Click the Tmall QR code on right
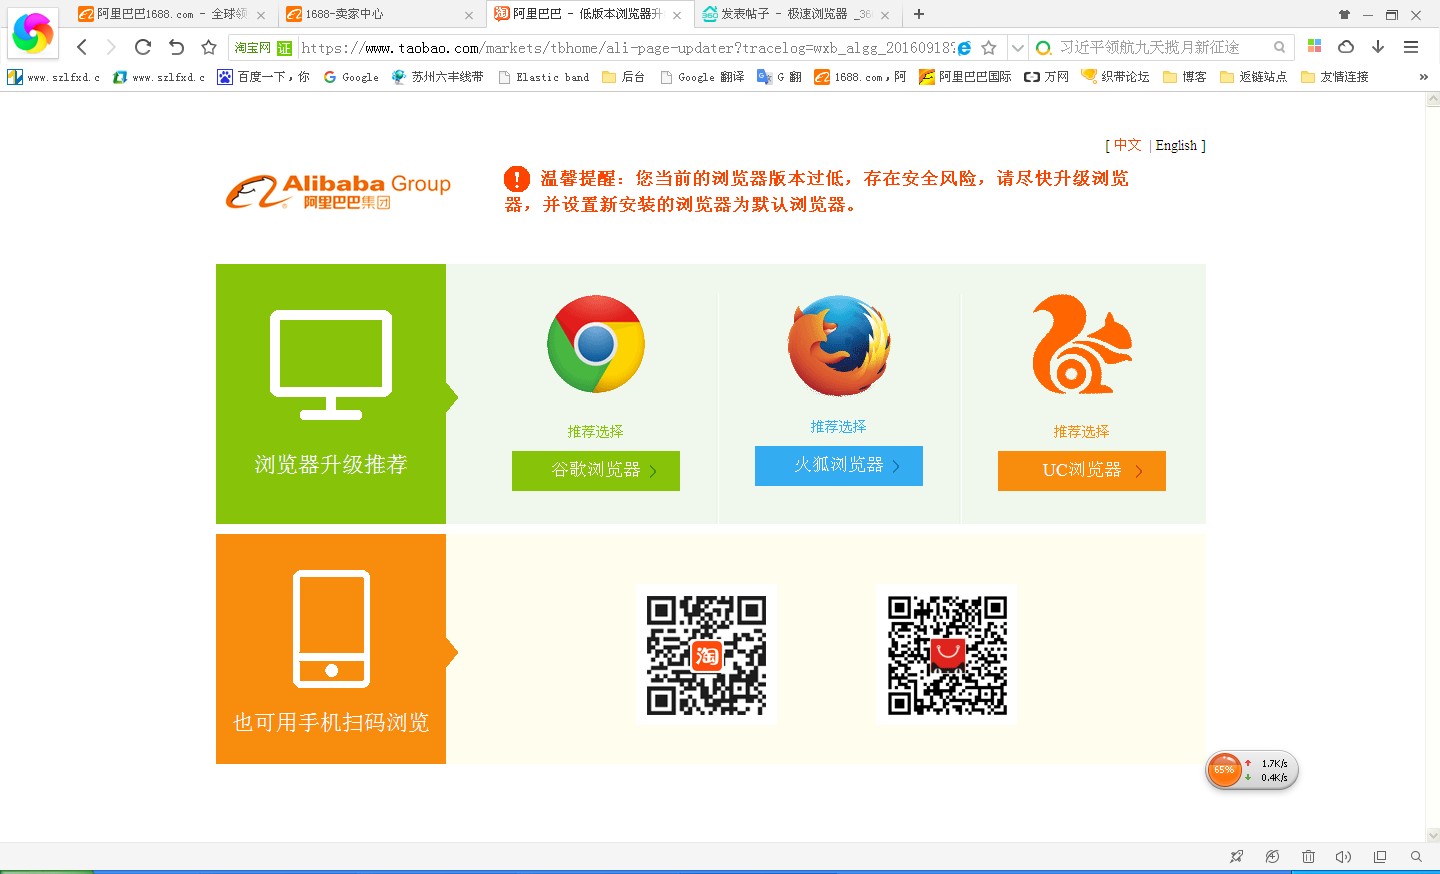Image resolution: width=1440 pixels, height=874 pixels. (x=947, y=655)
